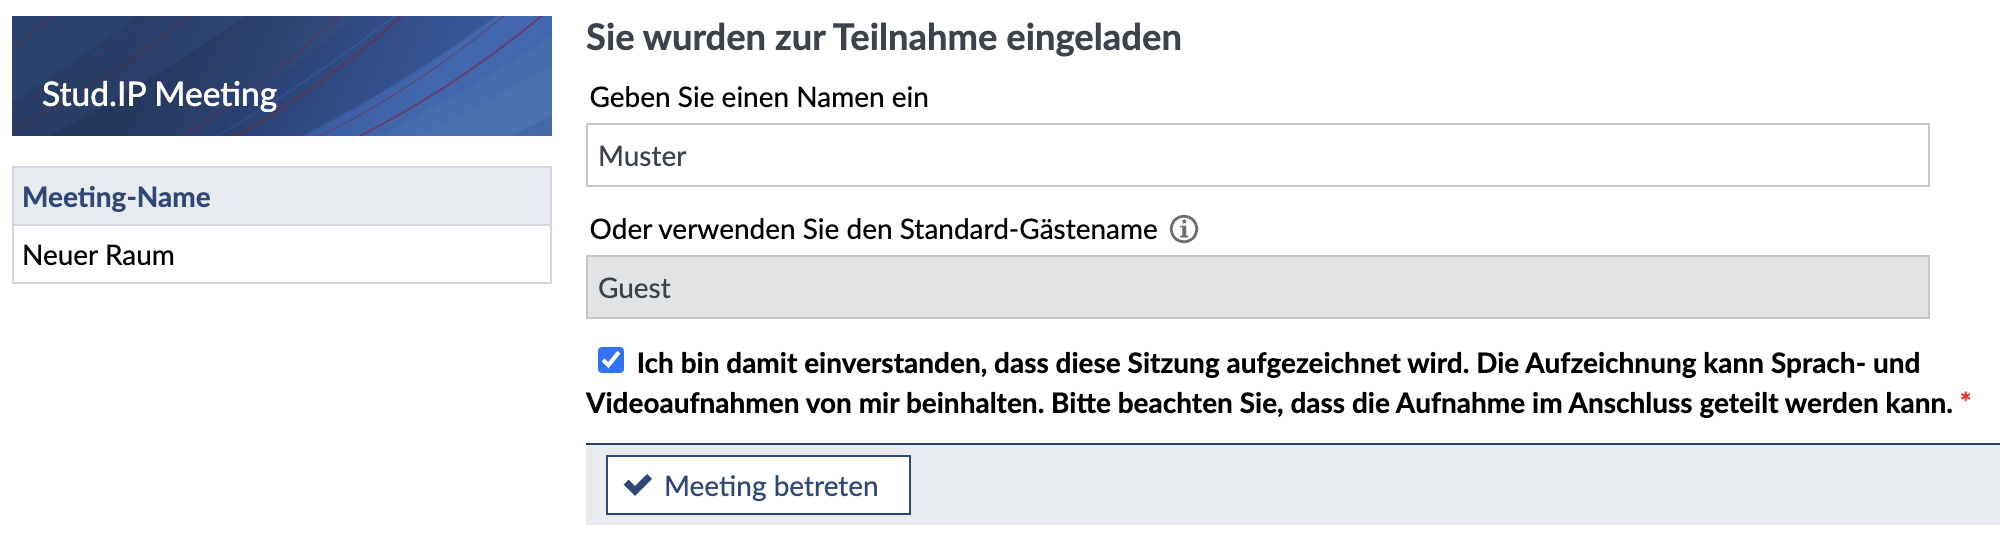Click the checkmark icon in Meeting betreten
Image resolution: width=2010 pixels, height=534 pixels.
click(637, 485)
